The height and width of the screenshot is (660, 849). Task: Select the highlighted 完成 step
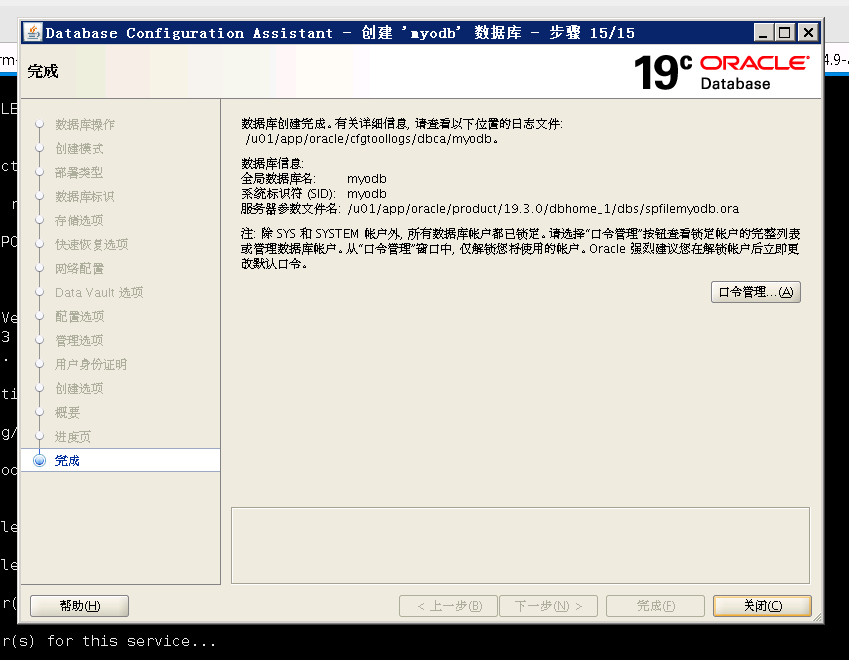tap(120, 460)
